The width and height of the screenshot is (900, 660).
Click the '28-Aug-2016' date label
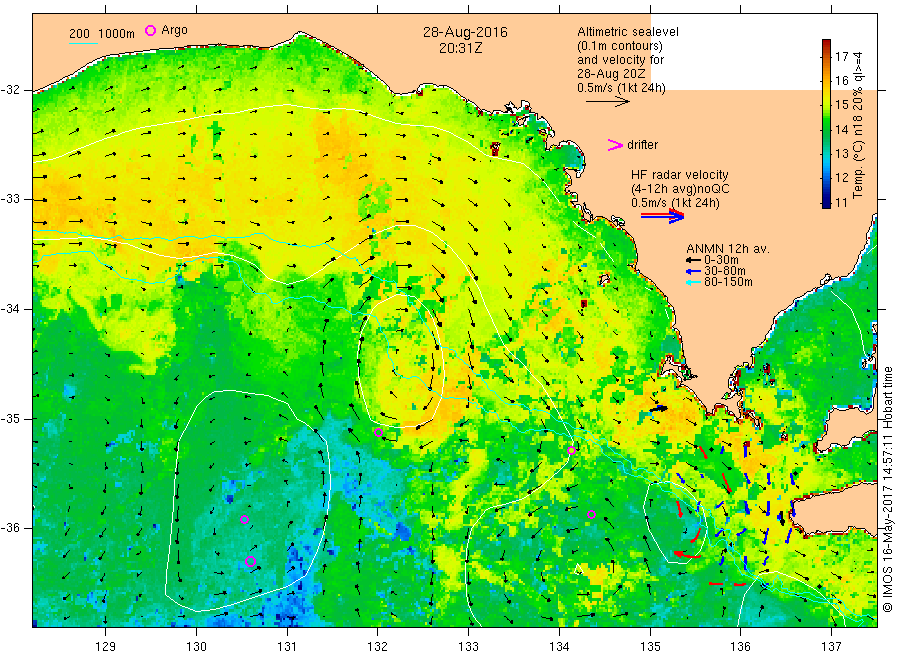click(465, 32)
